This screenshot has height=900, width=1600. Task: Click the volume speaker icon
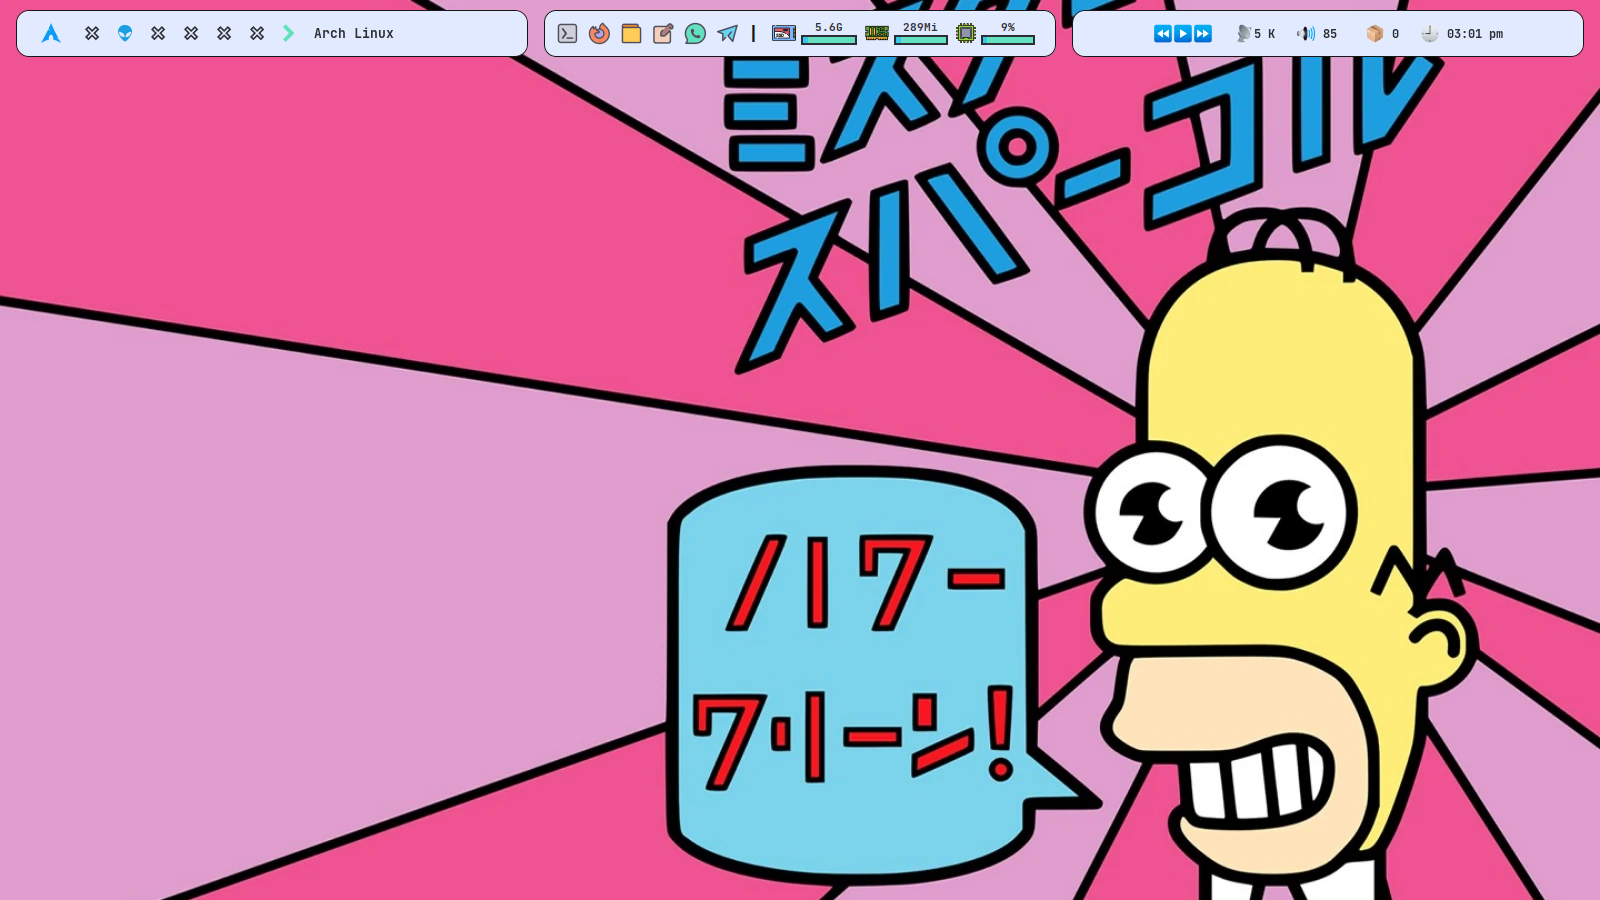point(1306,34)
